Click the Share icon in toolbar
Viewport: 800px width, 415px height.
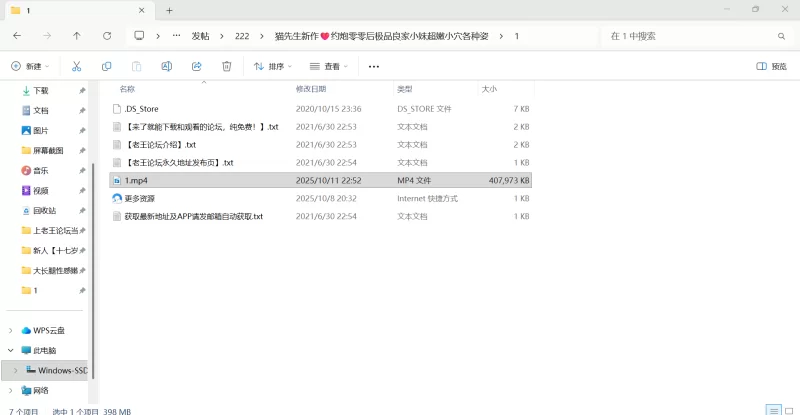point(196,66)
